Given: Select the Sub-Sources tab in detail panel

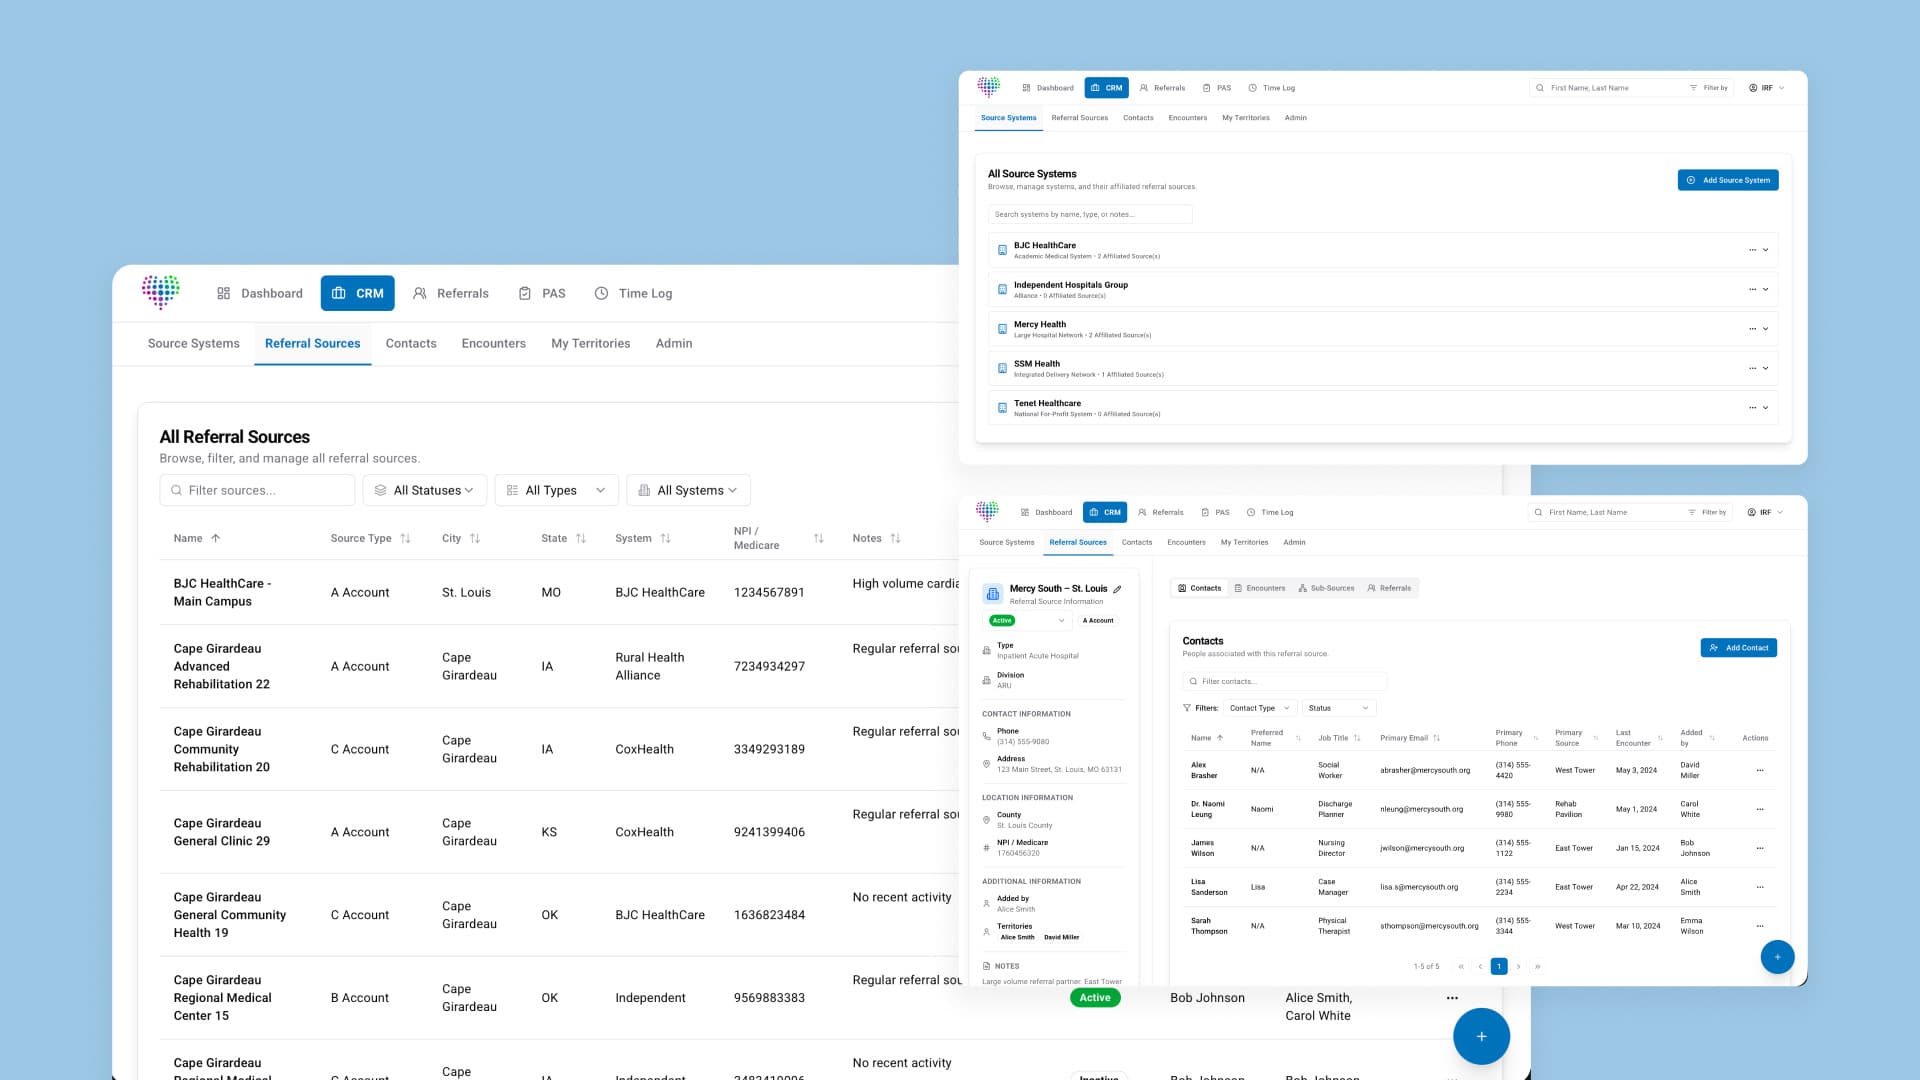Looking at the screenshot, I should point(1326,588).
